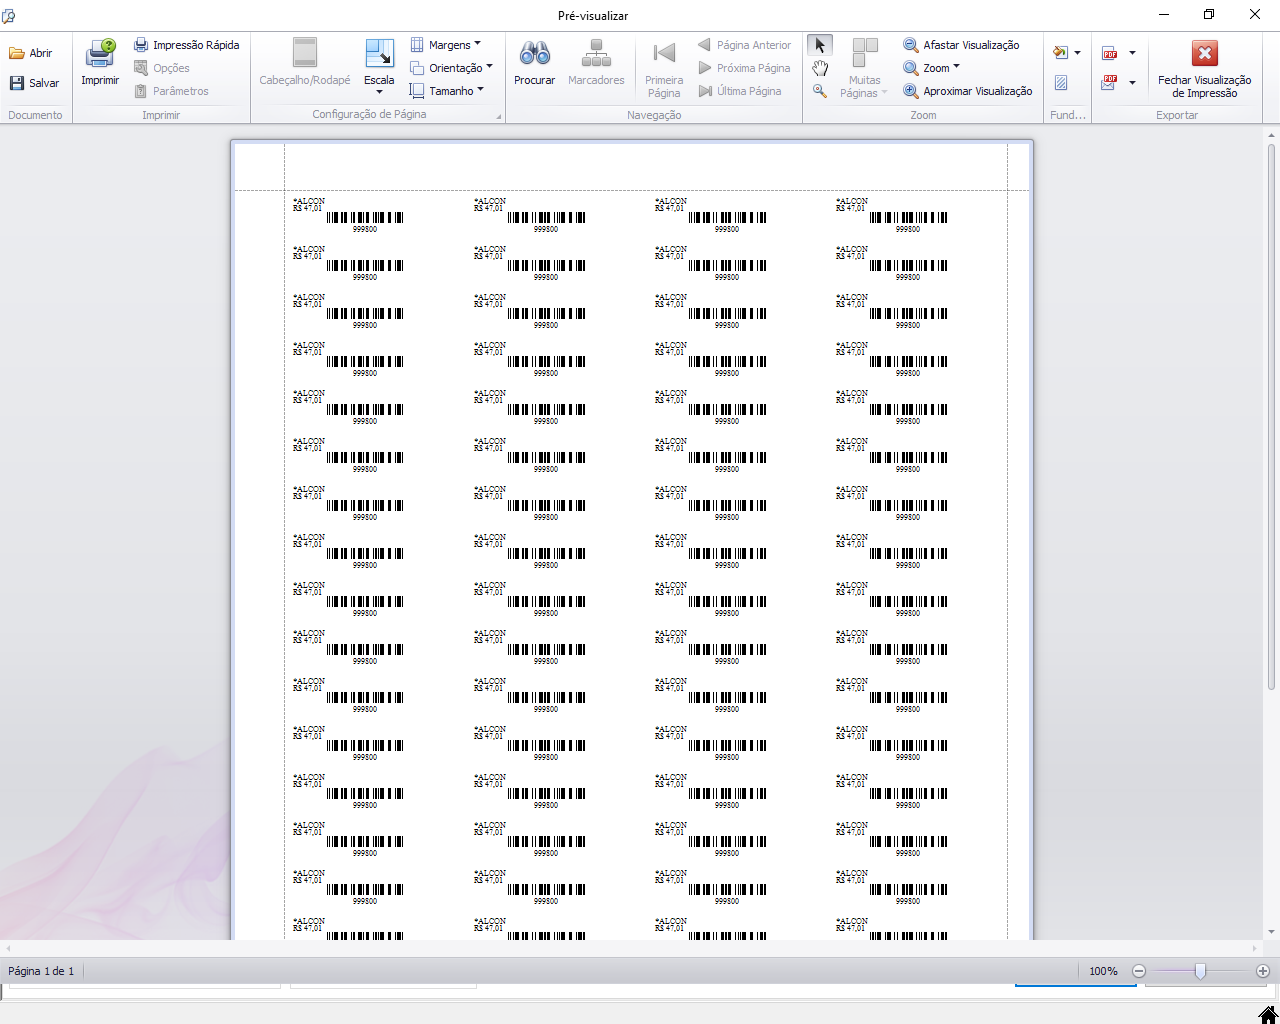Open the dropdown arrow beside the background color icon
1280x1024 pixels.
coord(1077,53)
